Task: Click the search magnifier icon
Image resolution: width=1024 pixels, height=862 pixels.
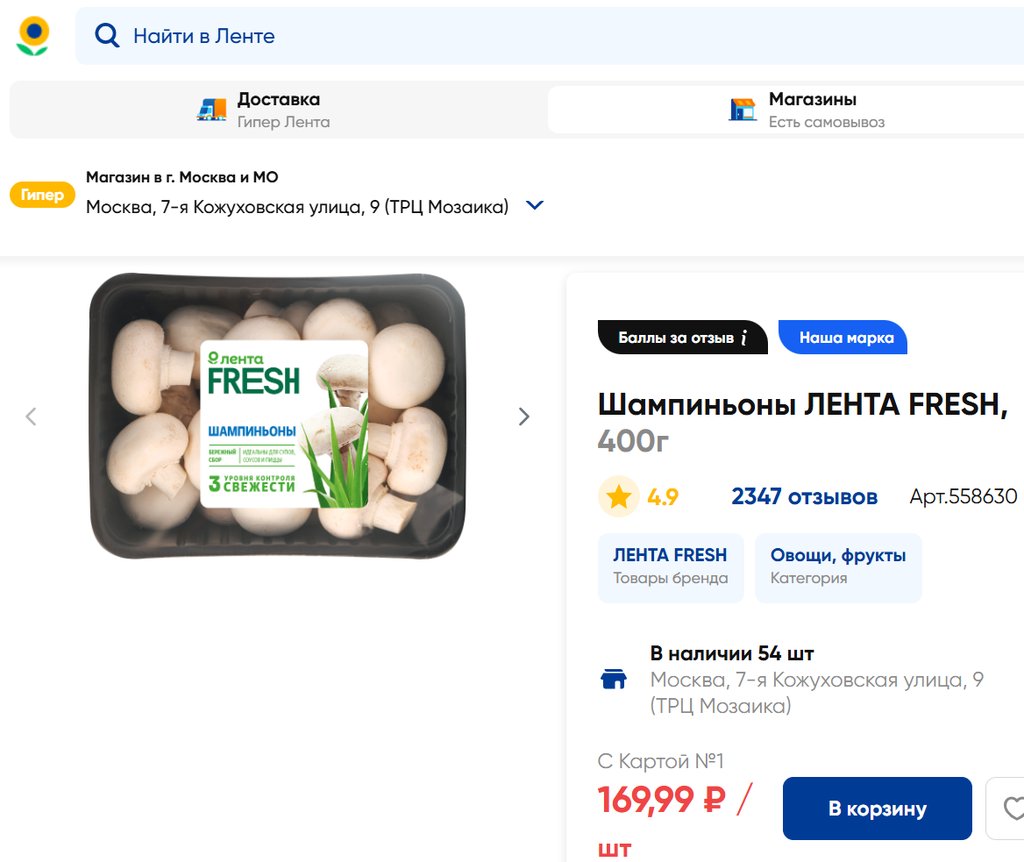Action: [x=106, y=36]
